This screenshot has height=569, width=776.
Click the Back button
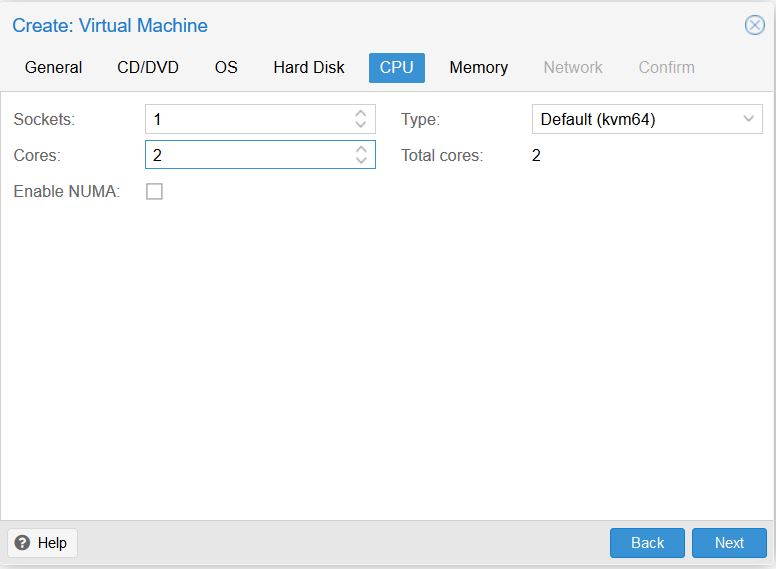click(647, 543)
